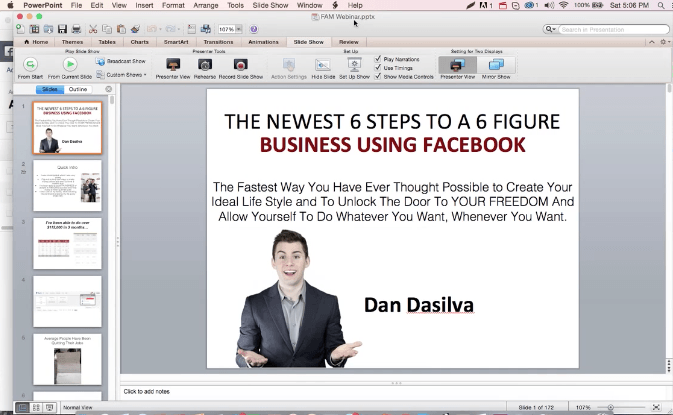Close the slides pane with X icon
Screen dimensions: 673x415
pos(109,89)
